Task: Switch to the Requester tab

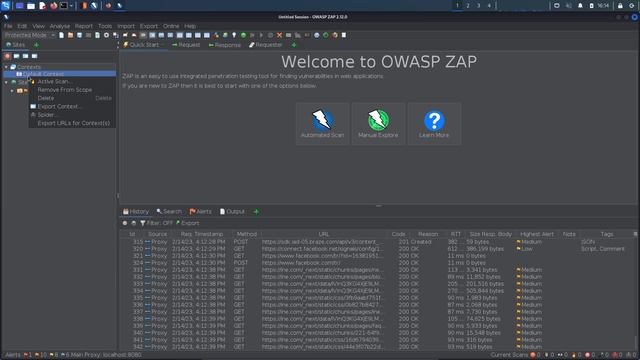Action: 266,45
